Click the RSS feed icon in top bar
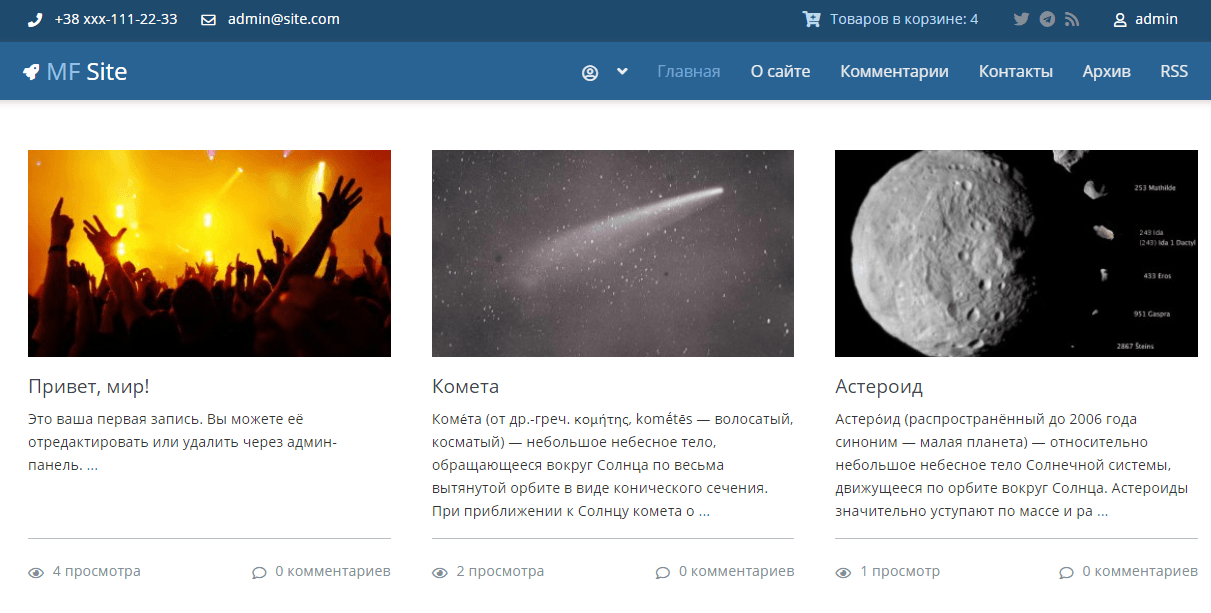 (1072, 19)
